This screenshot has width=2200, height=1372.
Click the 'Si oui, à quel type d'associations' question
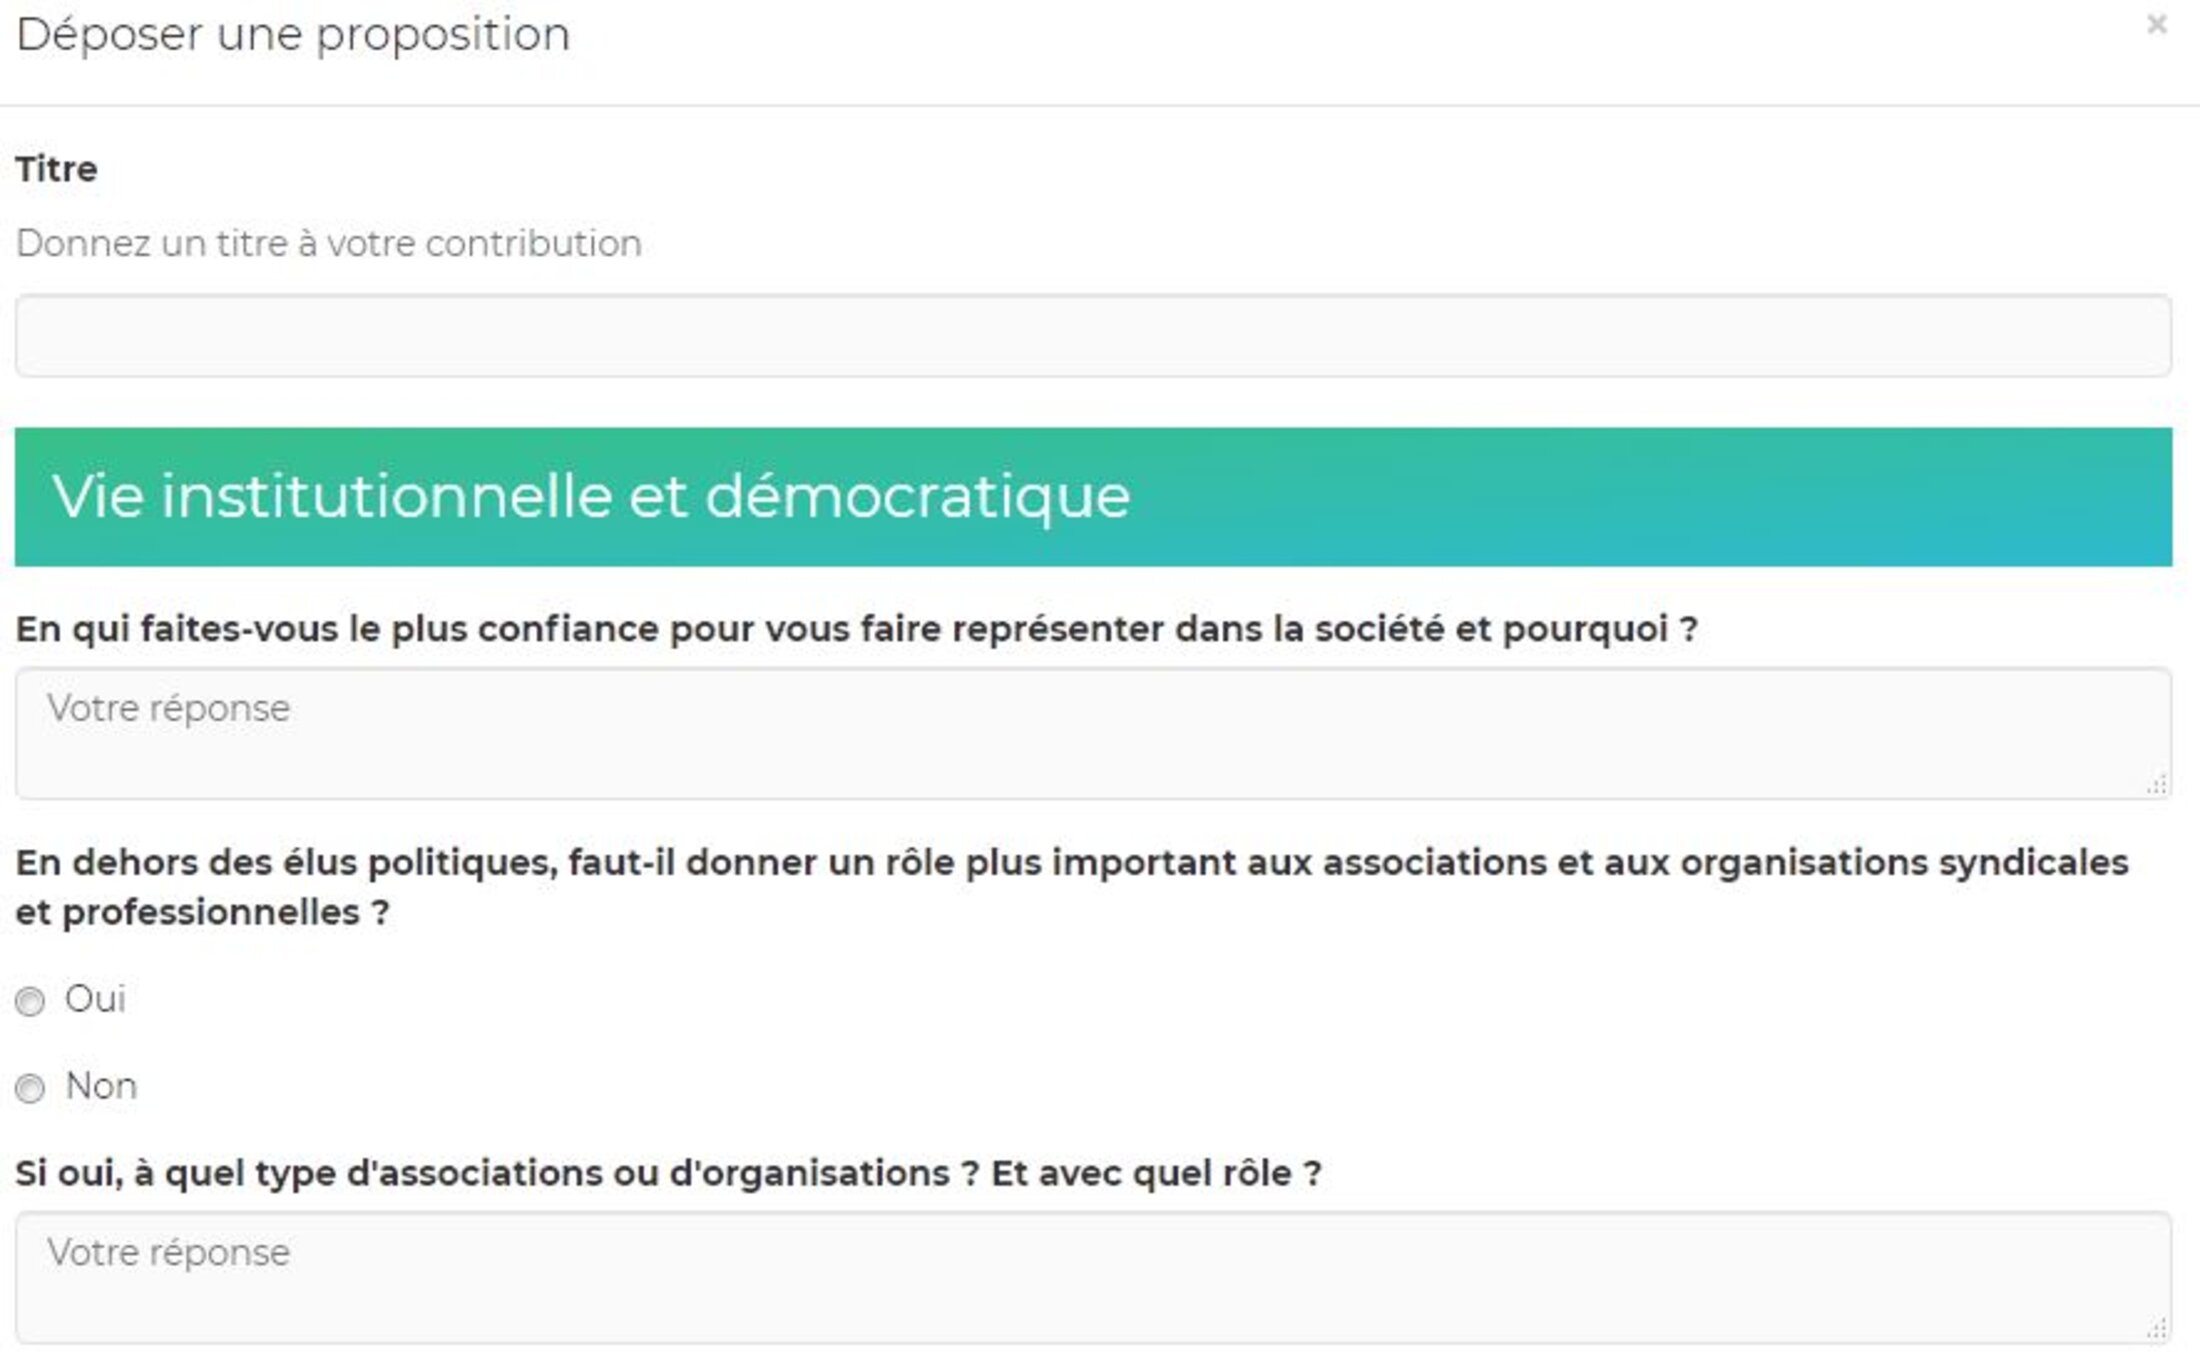point(668,1173)
